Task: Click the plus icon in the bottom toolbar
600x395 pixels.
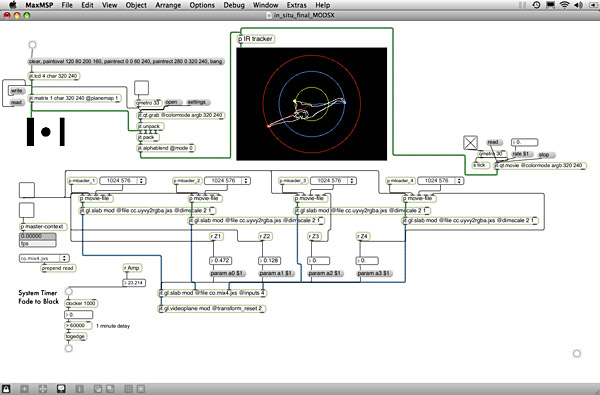Action: pos(24,389)
